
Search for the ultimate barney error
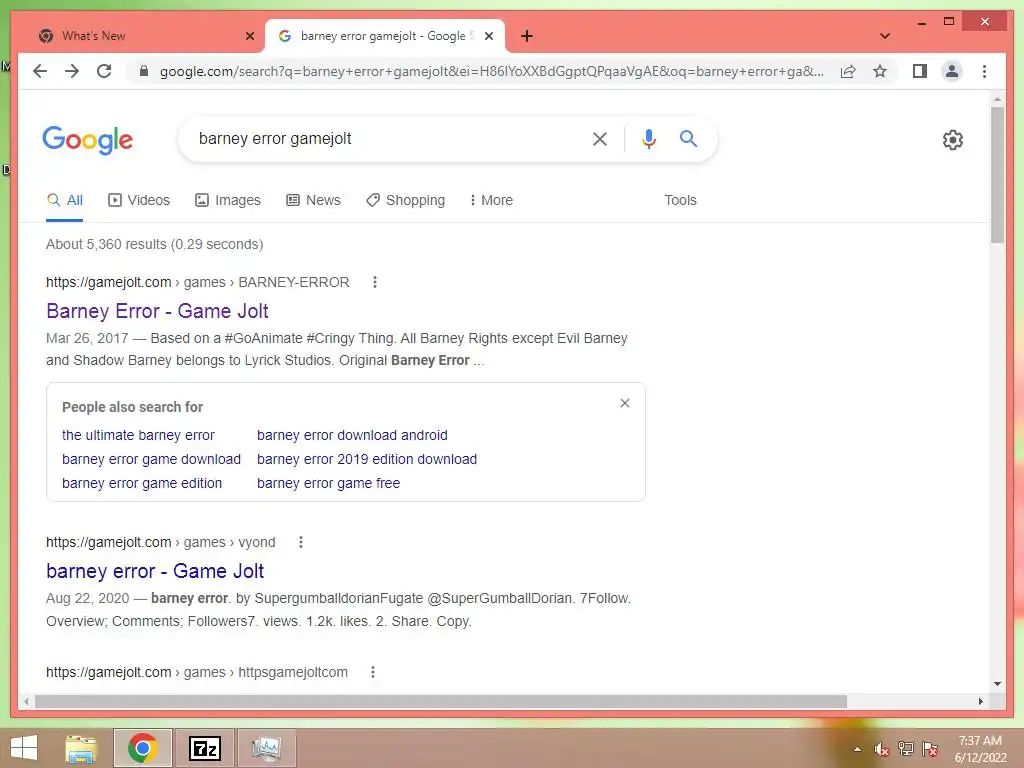(138, 435)
